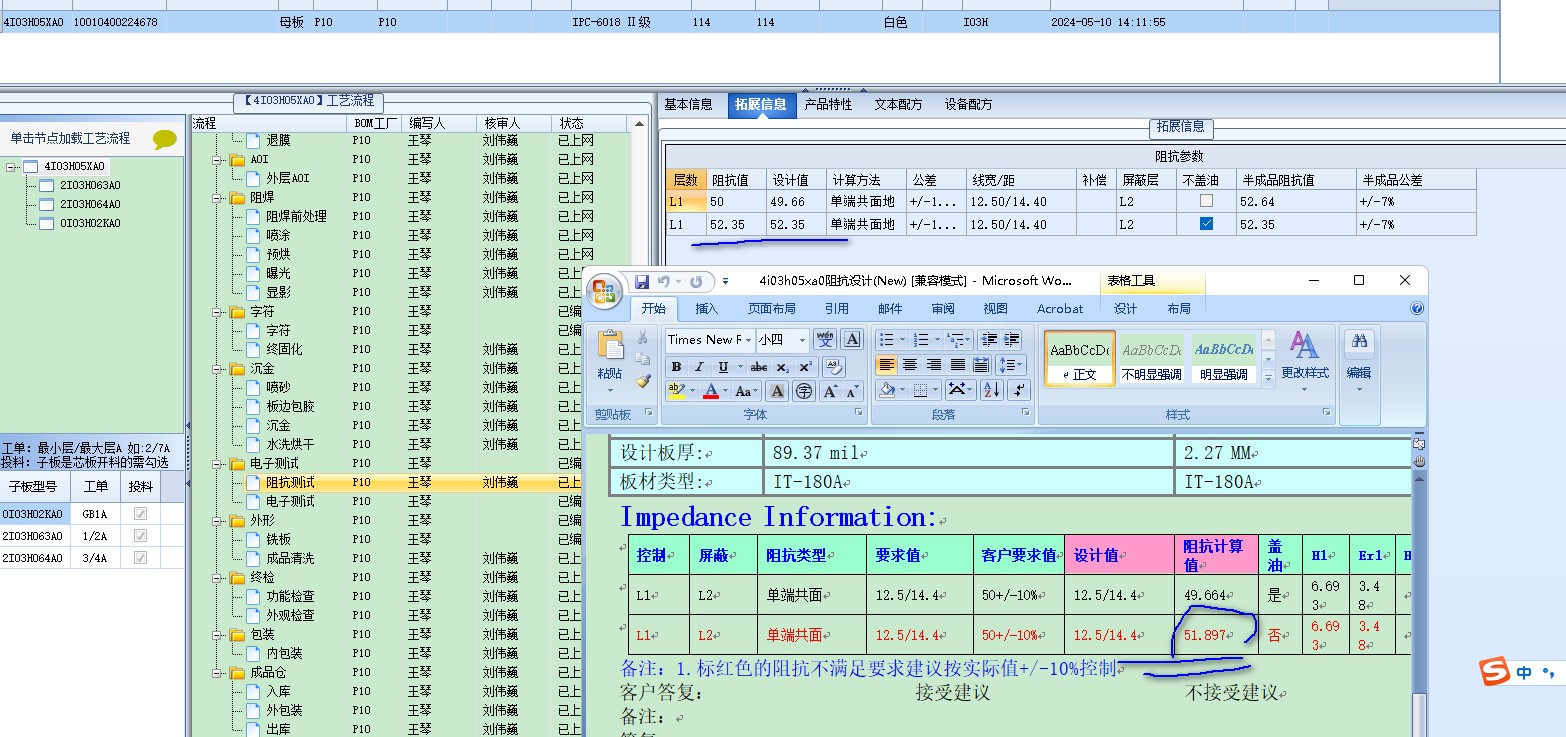Apply strikethrough formatting in Word

[759, 367]
